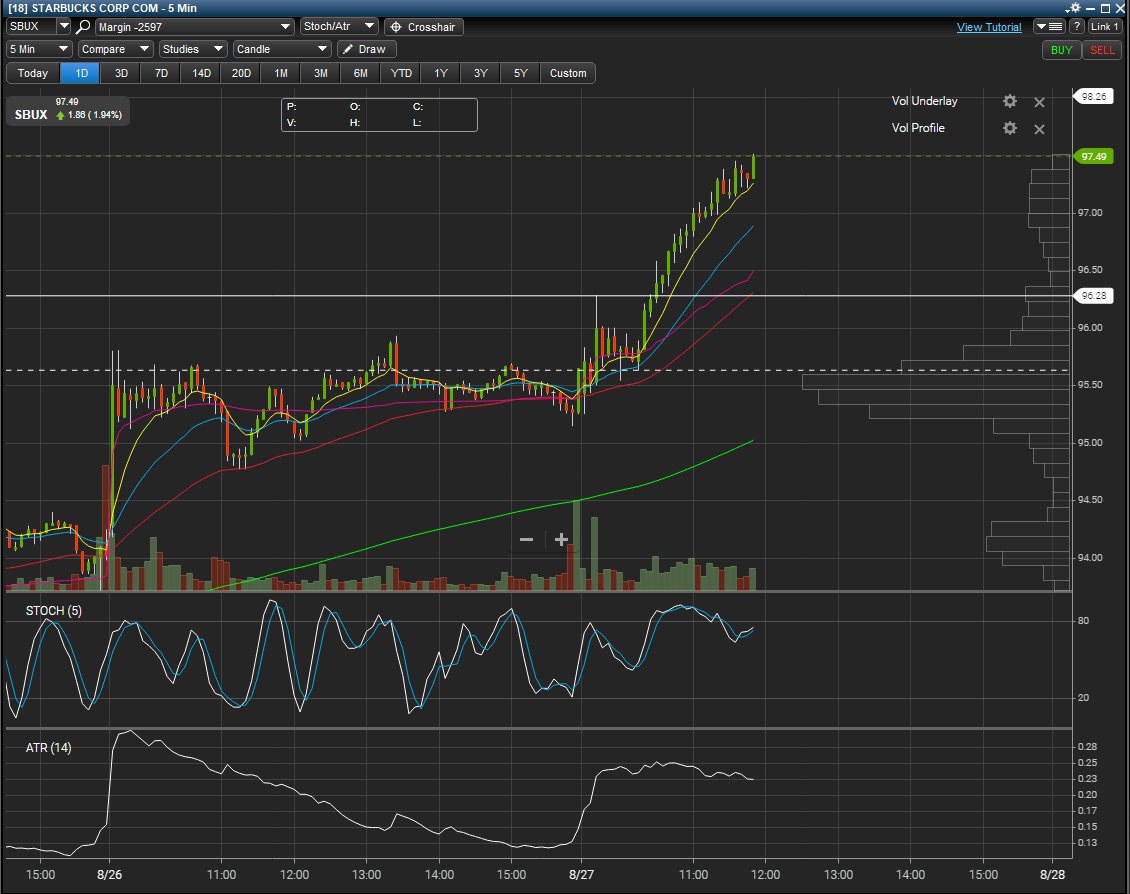The height and width of the screenshot is (894, 1130).
Task: Open the Studies dropdown
Action: click(x=193, y=49)
